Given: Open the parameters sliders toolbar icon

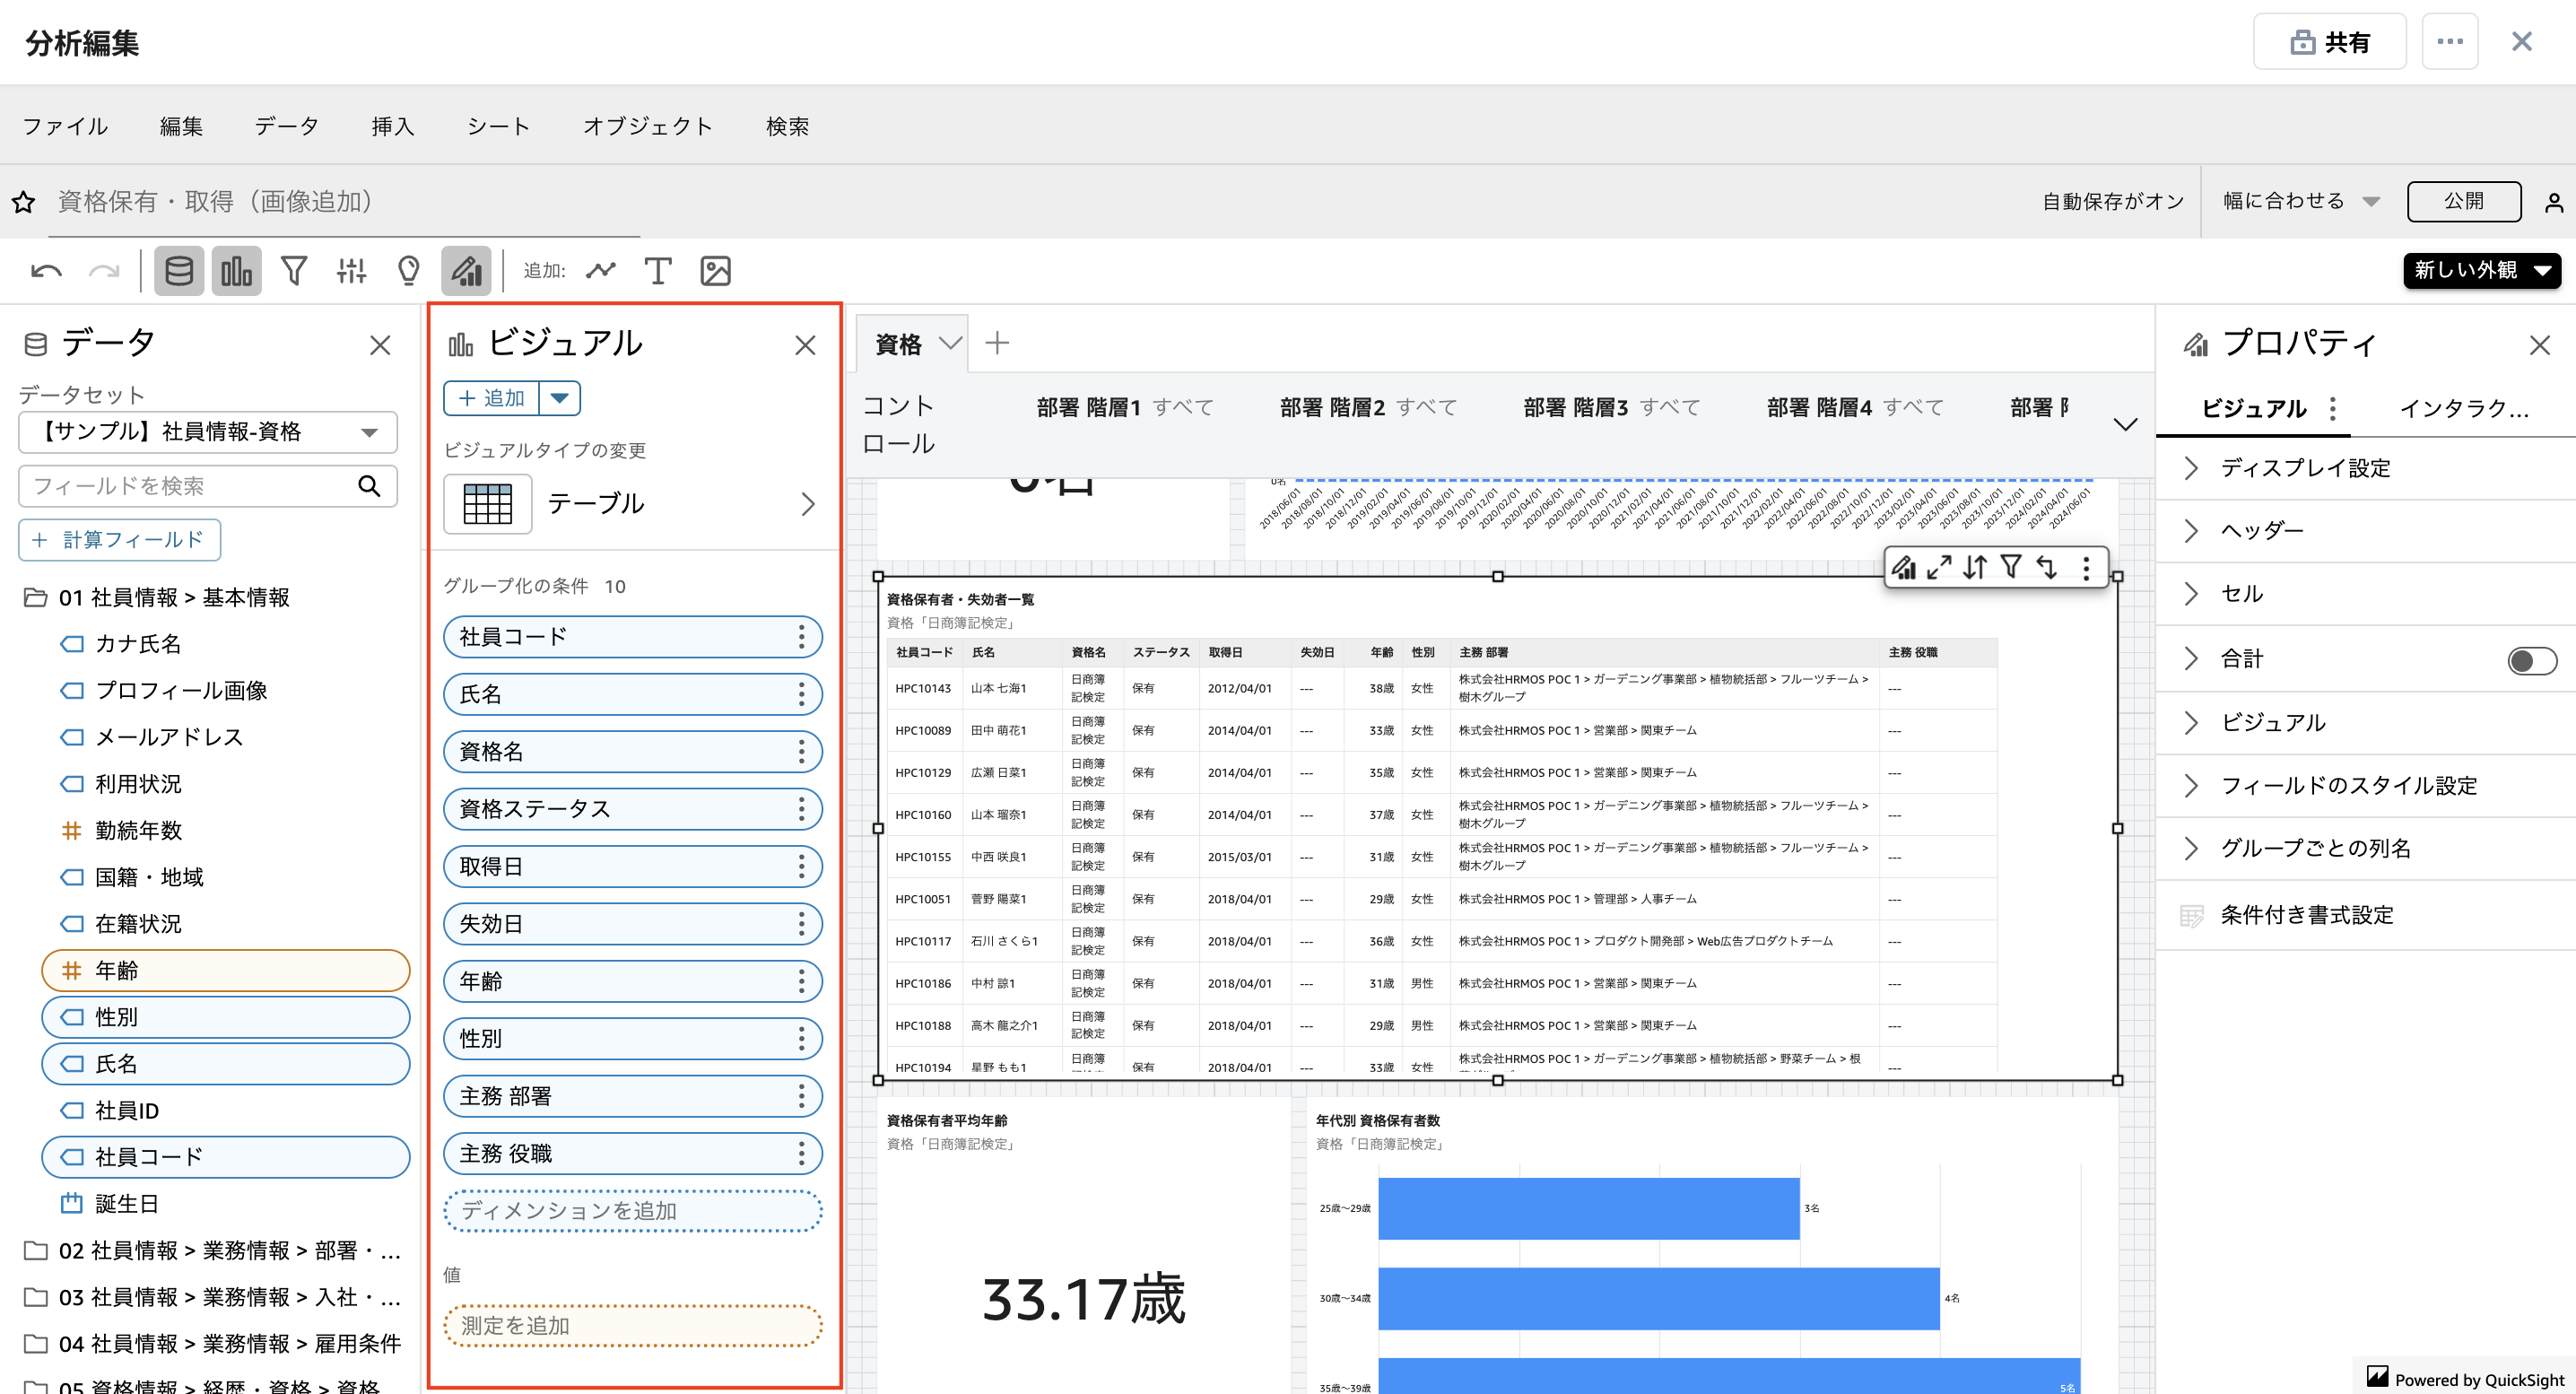Looking at the screenshot, I should (x=351, y=271).
